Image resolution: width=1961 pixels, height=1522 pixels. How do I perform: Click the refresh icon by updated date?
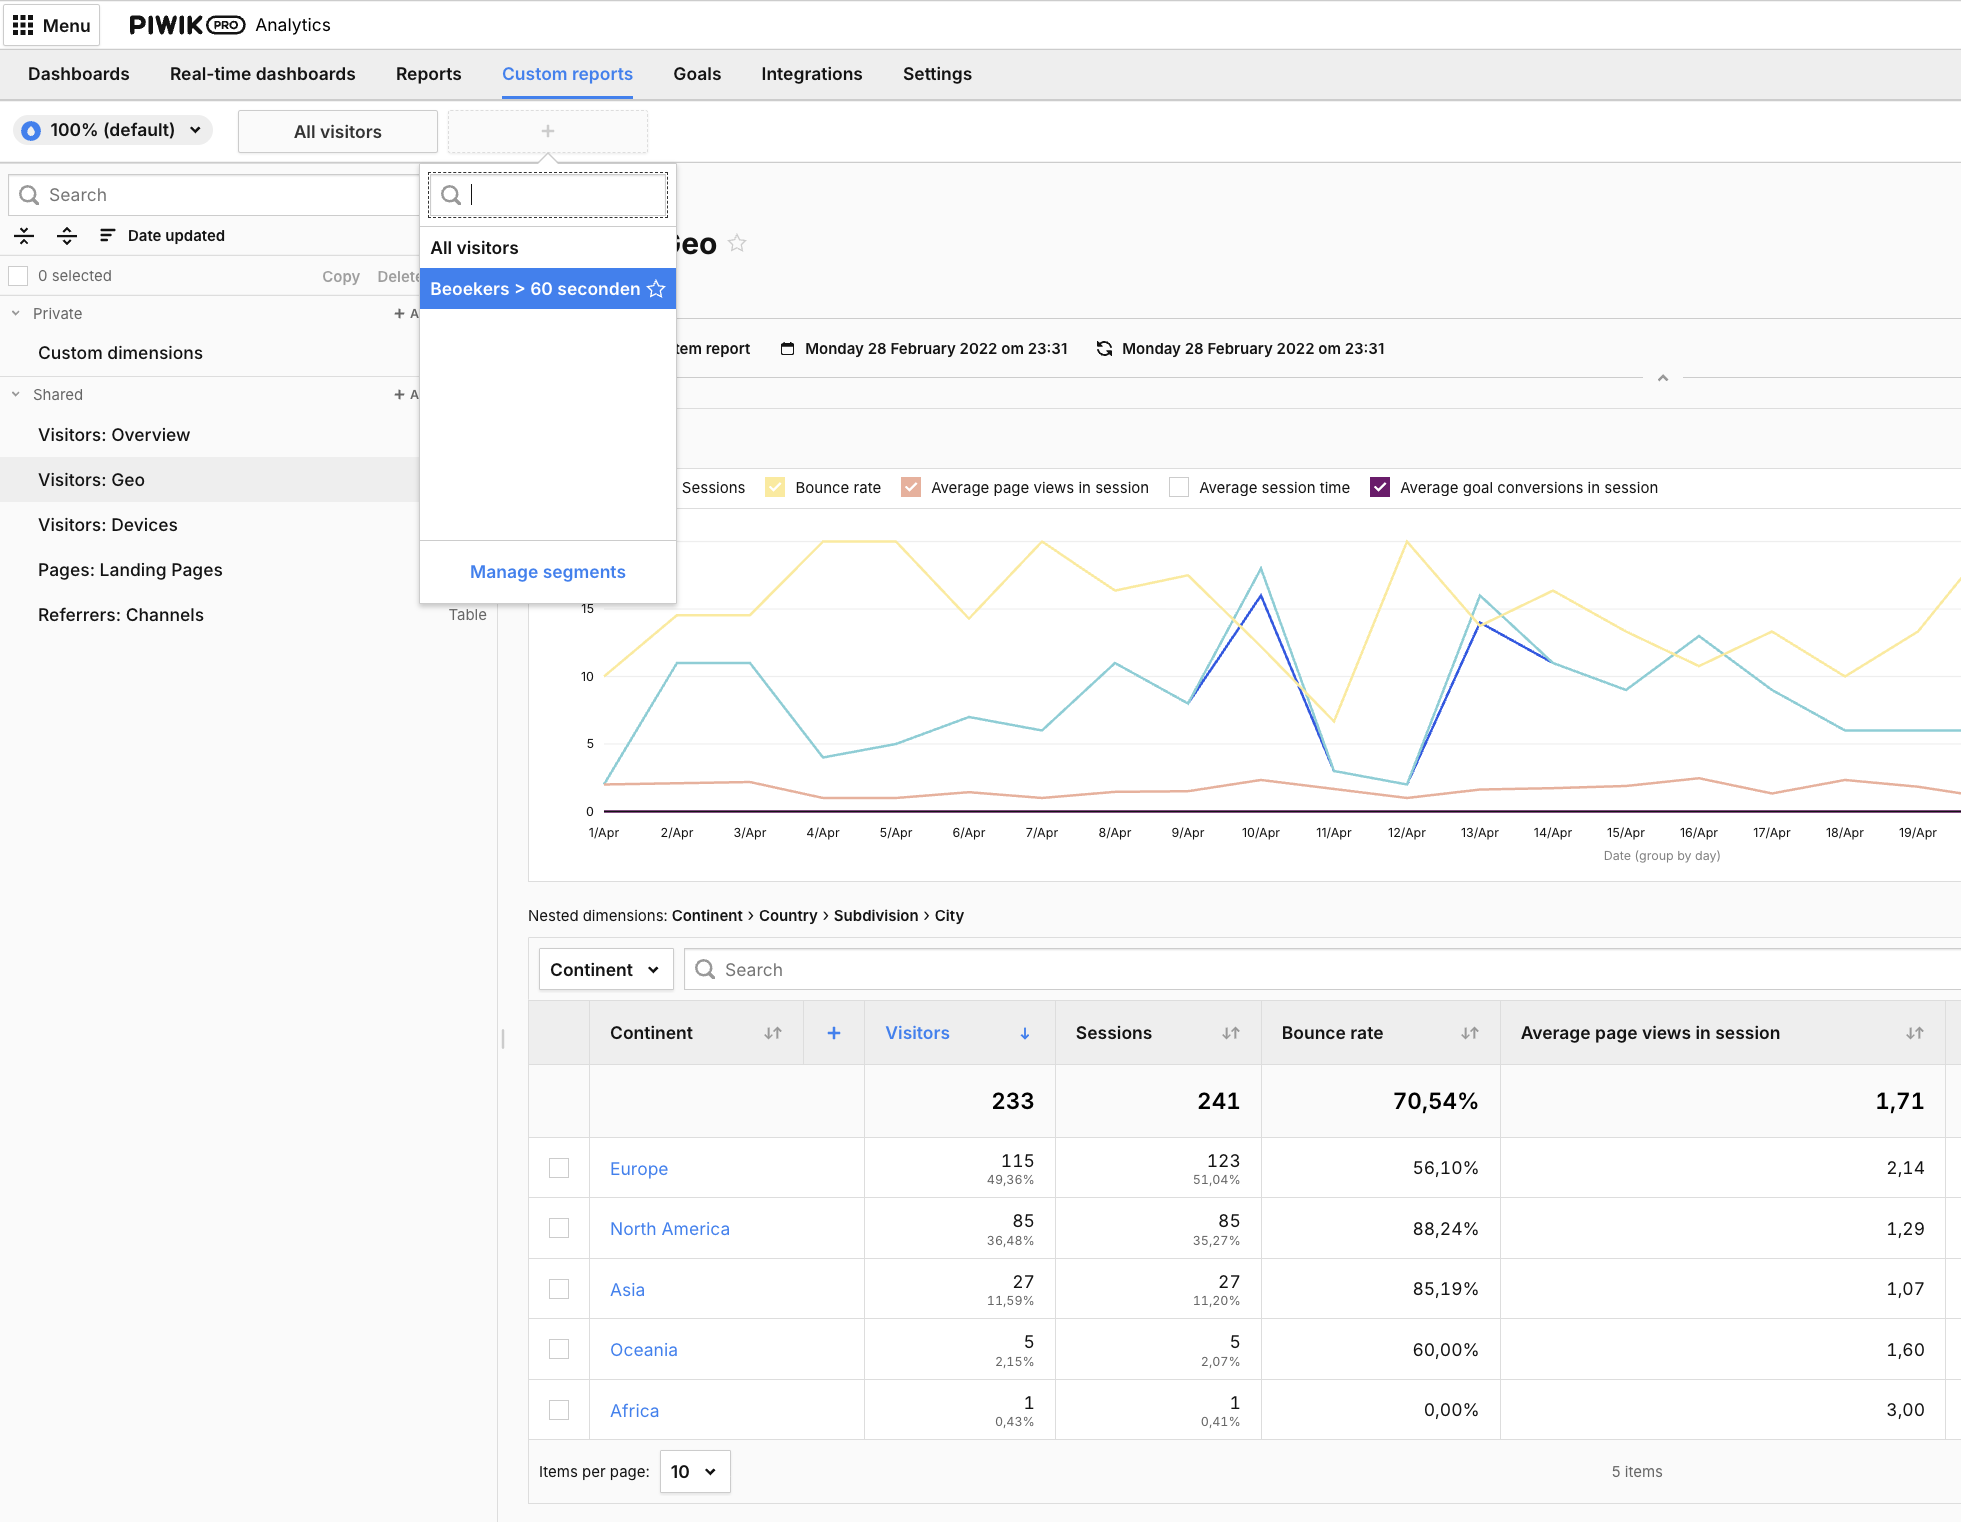click(x=1104, y=349)
